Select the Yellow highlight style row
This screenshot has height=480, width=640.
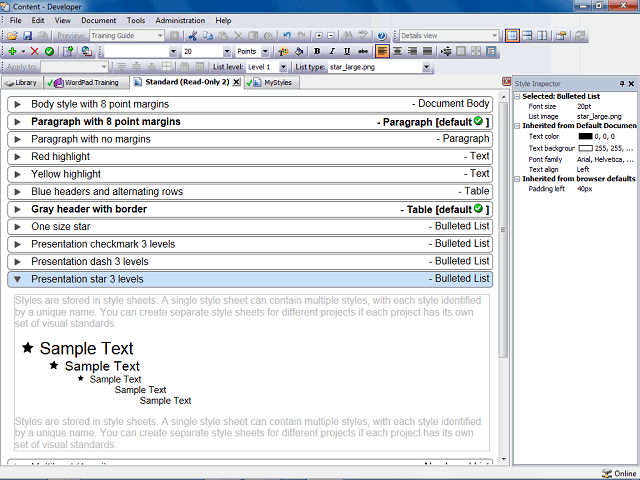tap(250, 174)
